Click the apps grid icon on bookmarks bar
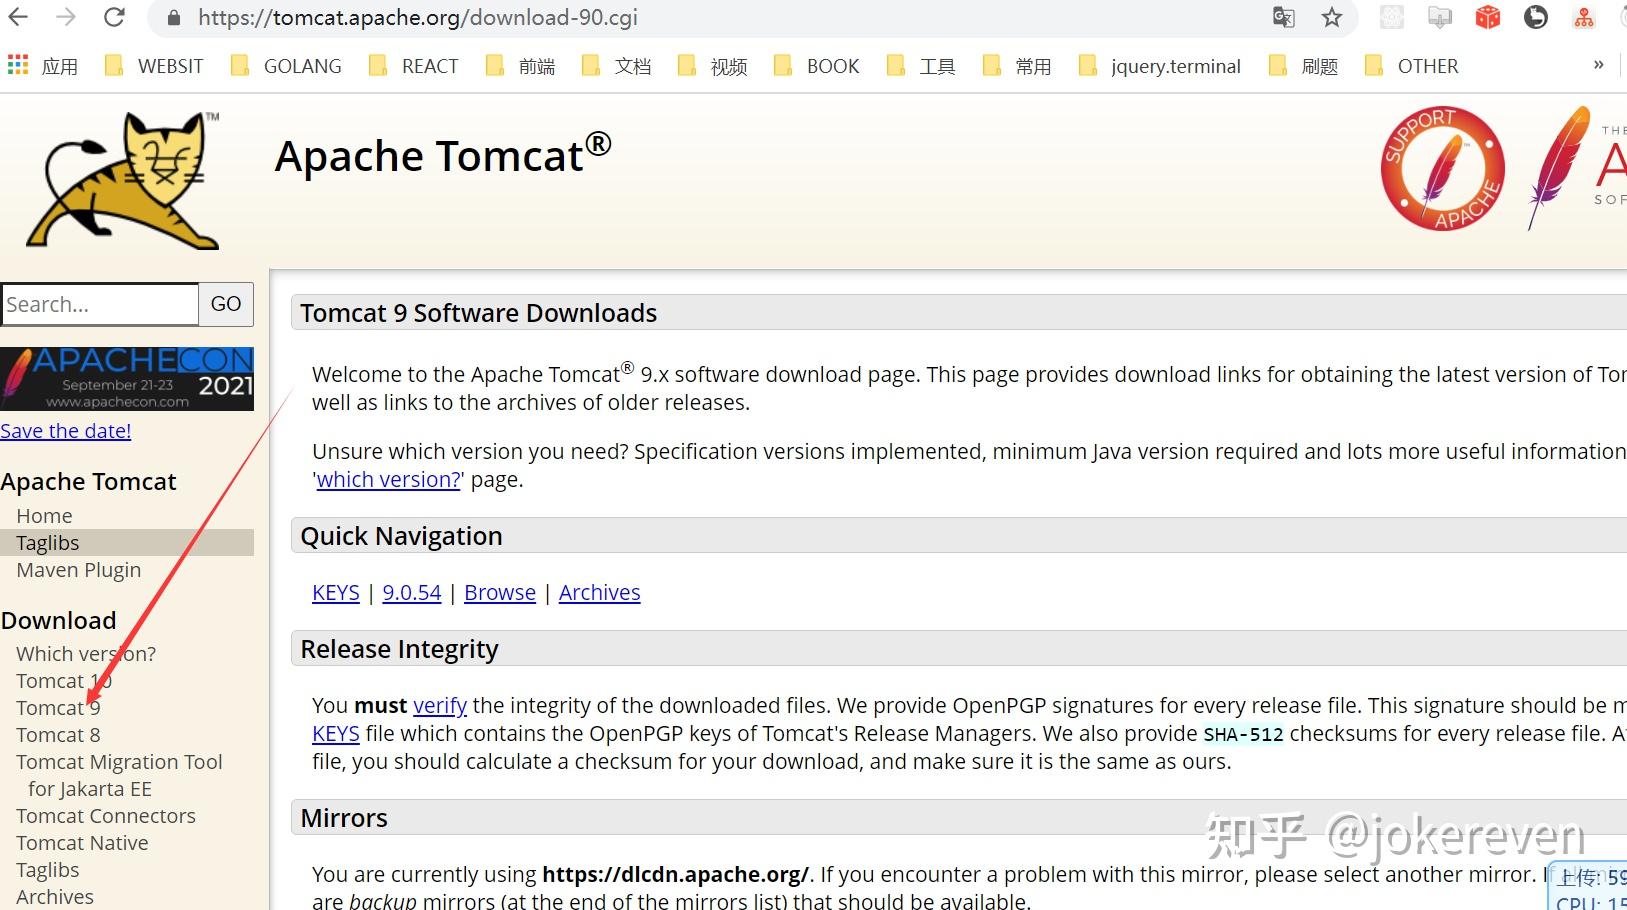The height and width of the screenshot is (910, 1627). coord(17,65)
